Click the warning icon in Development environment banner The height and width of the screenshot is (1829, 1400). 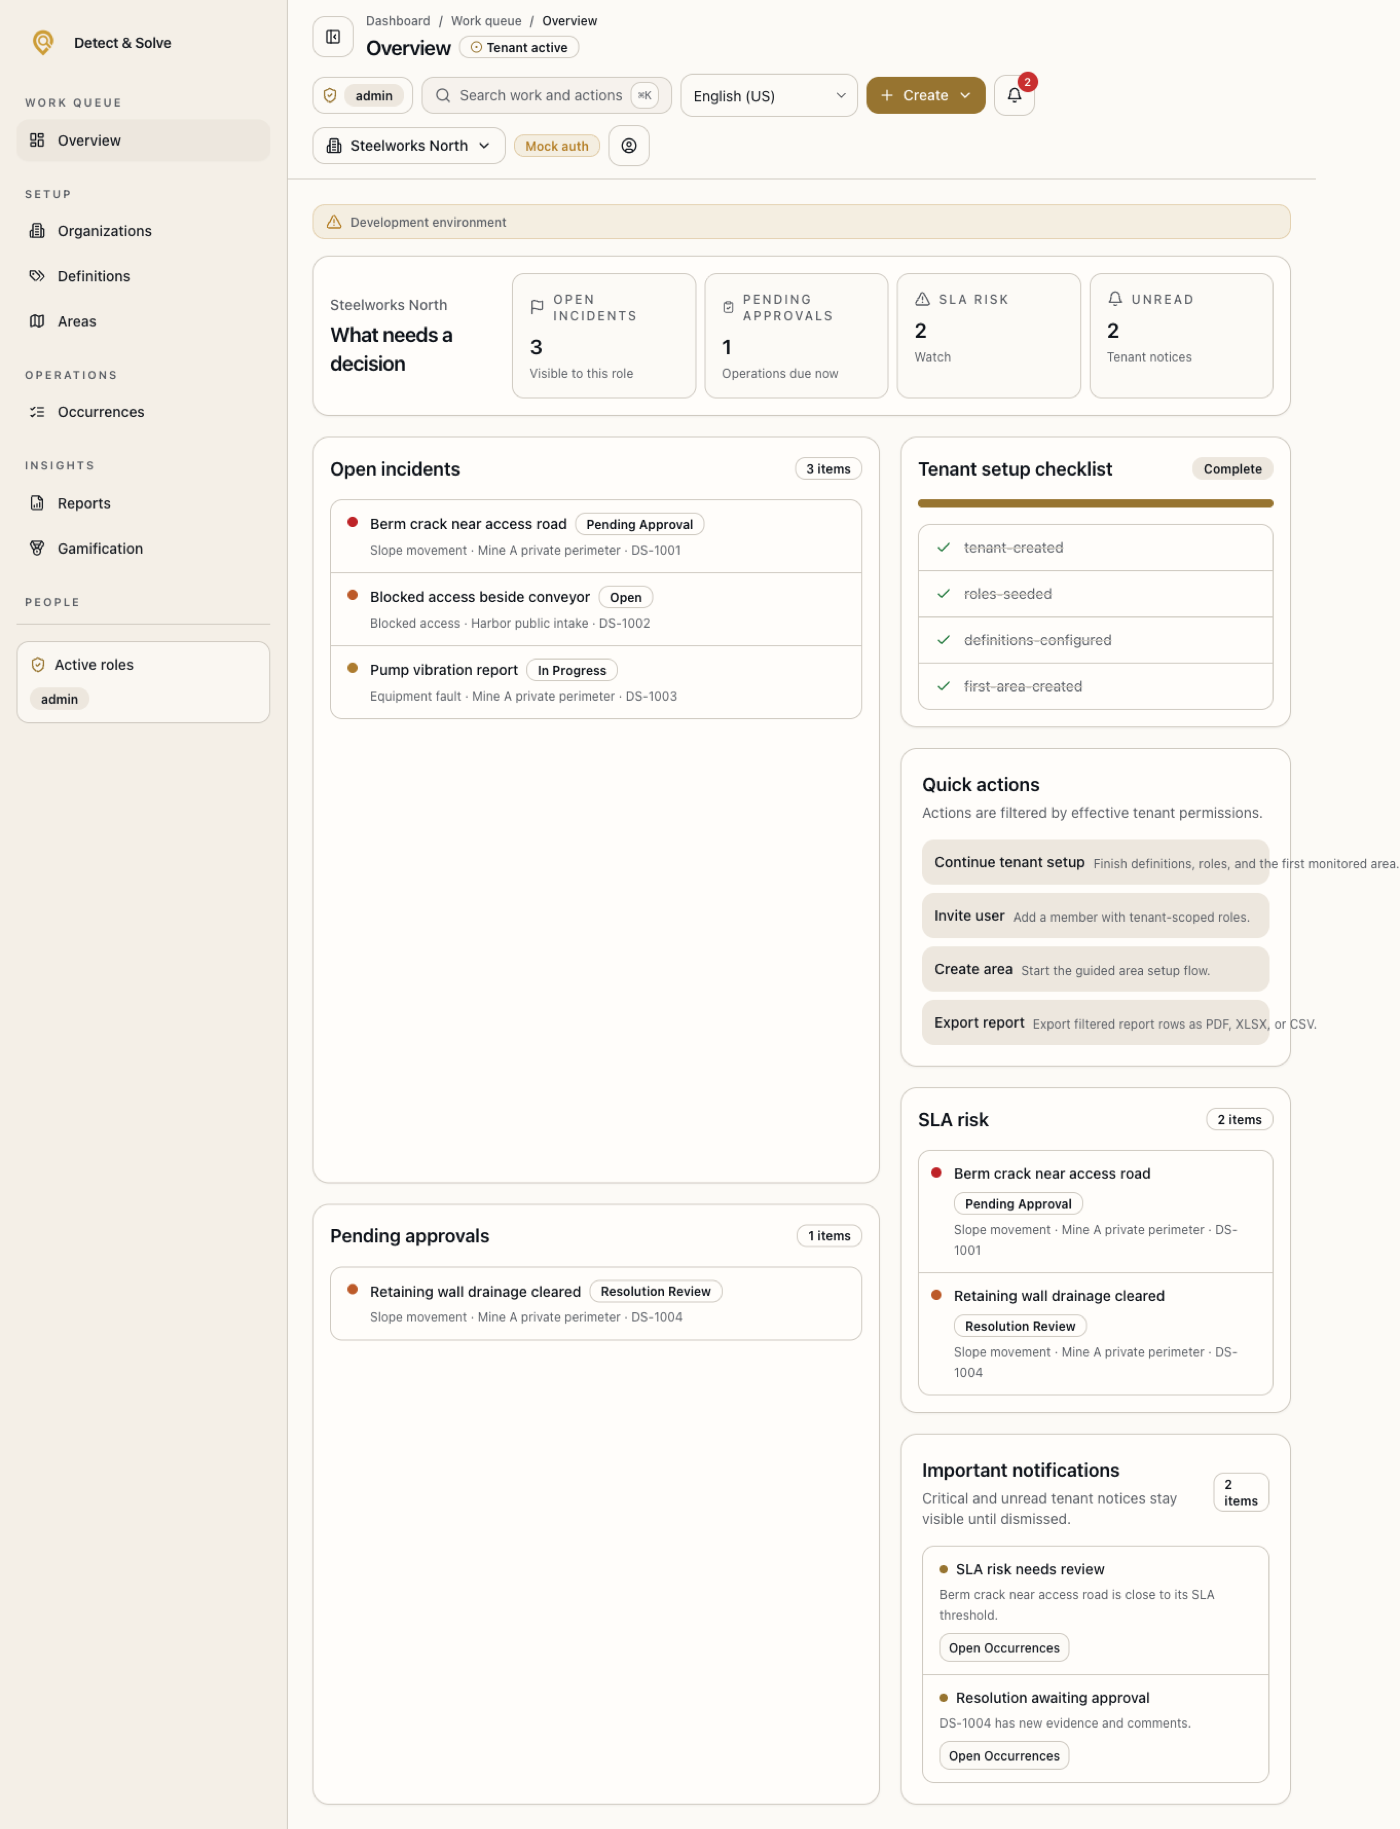click(x=334, y=222)
